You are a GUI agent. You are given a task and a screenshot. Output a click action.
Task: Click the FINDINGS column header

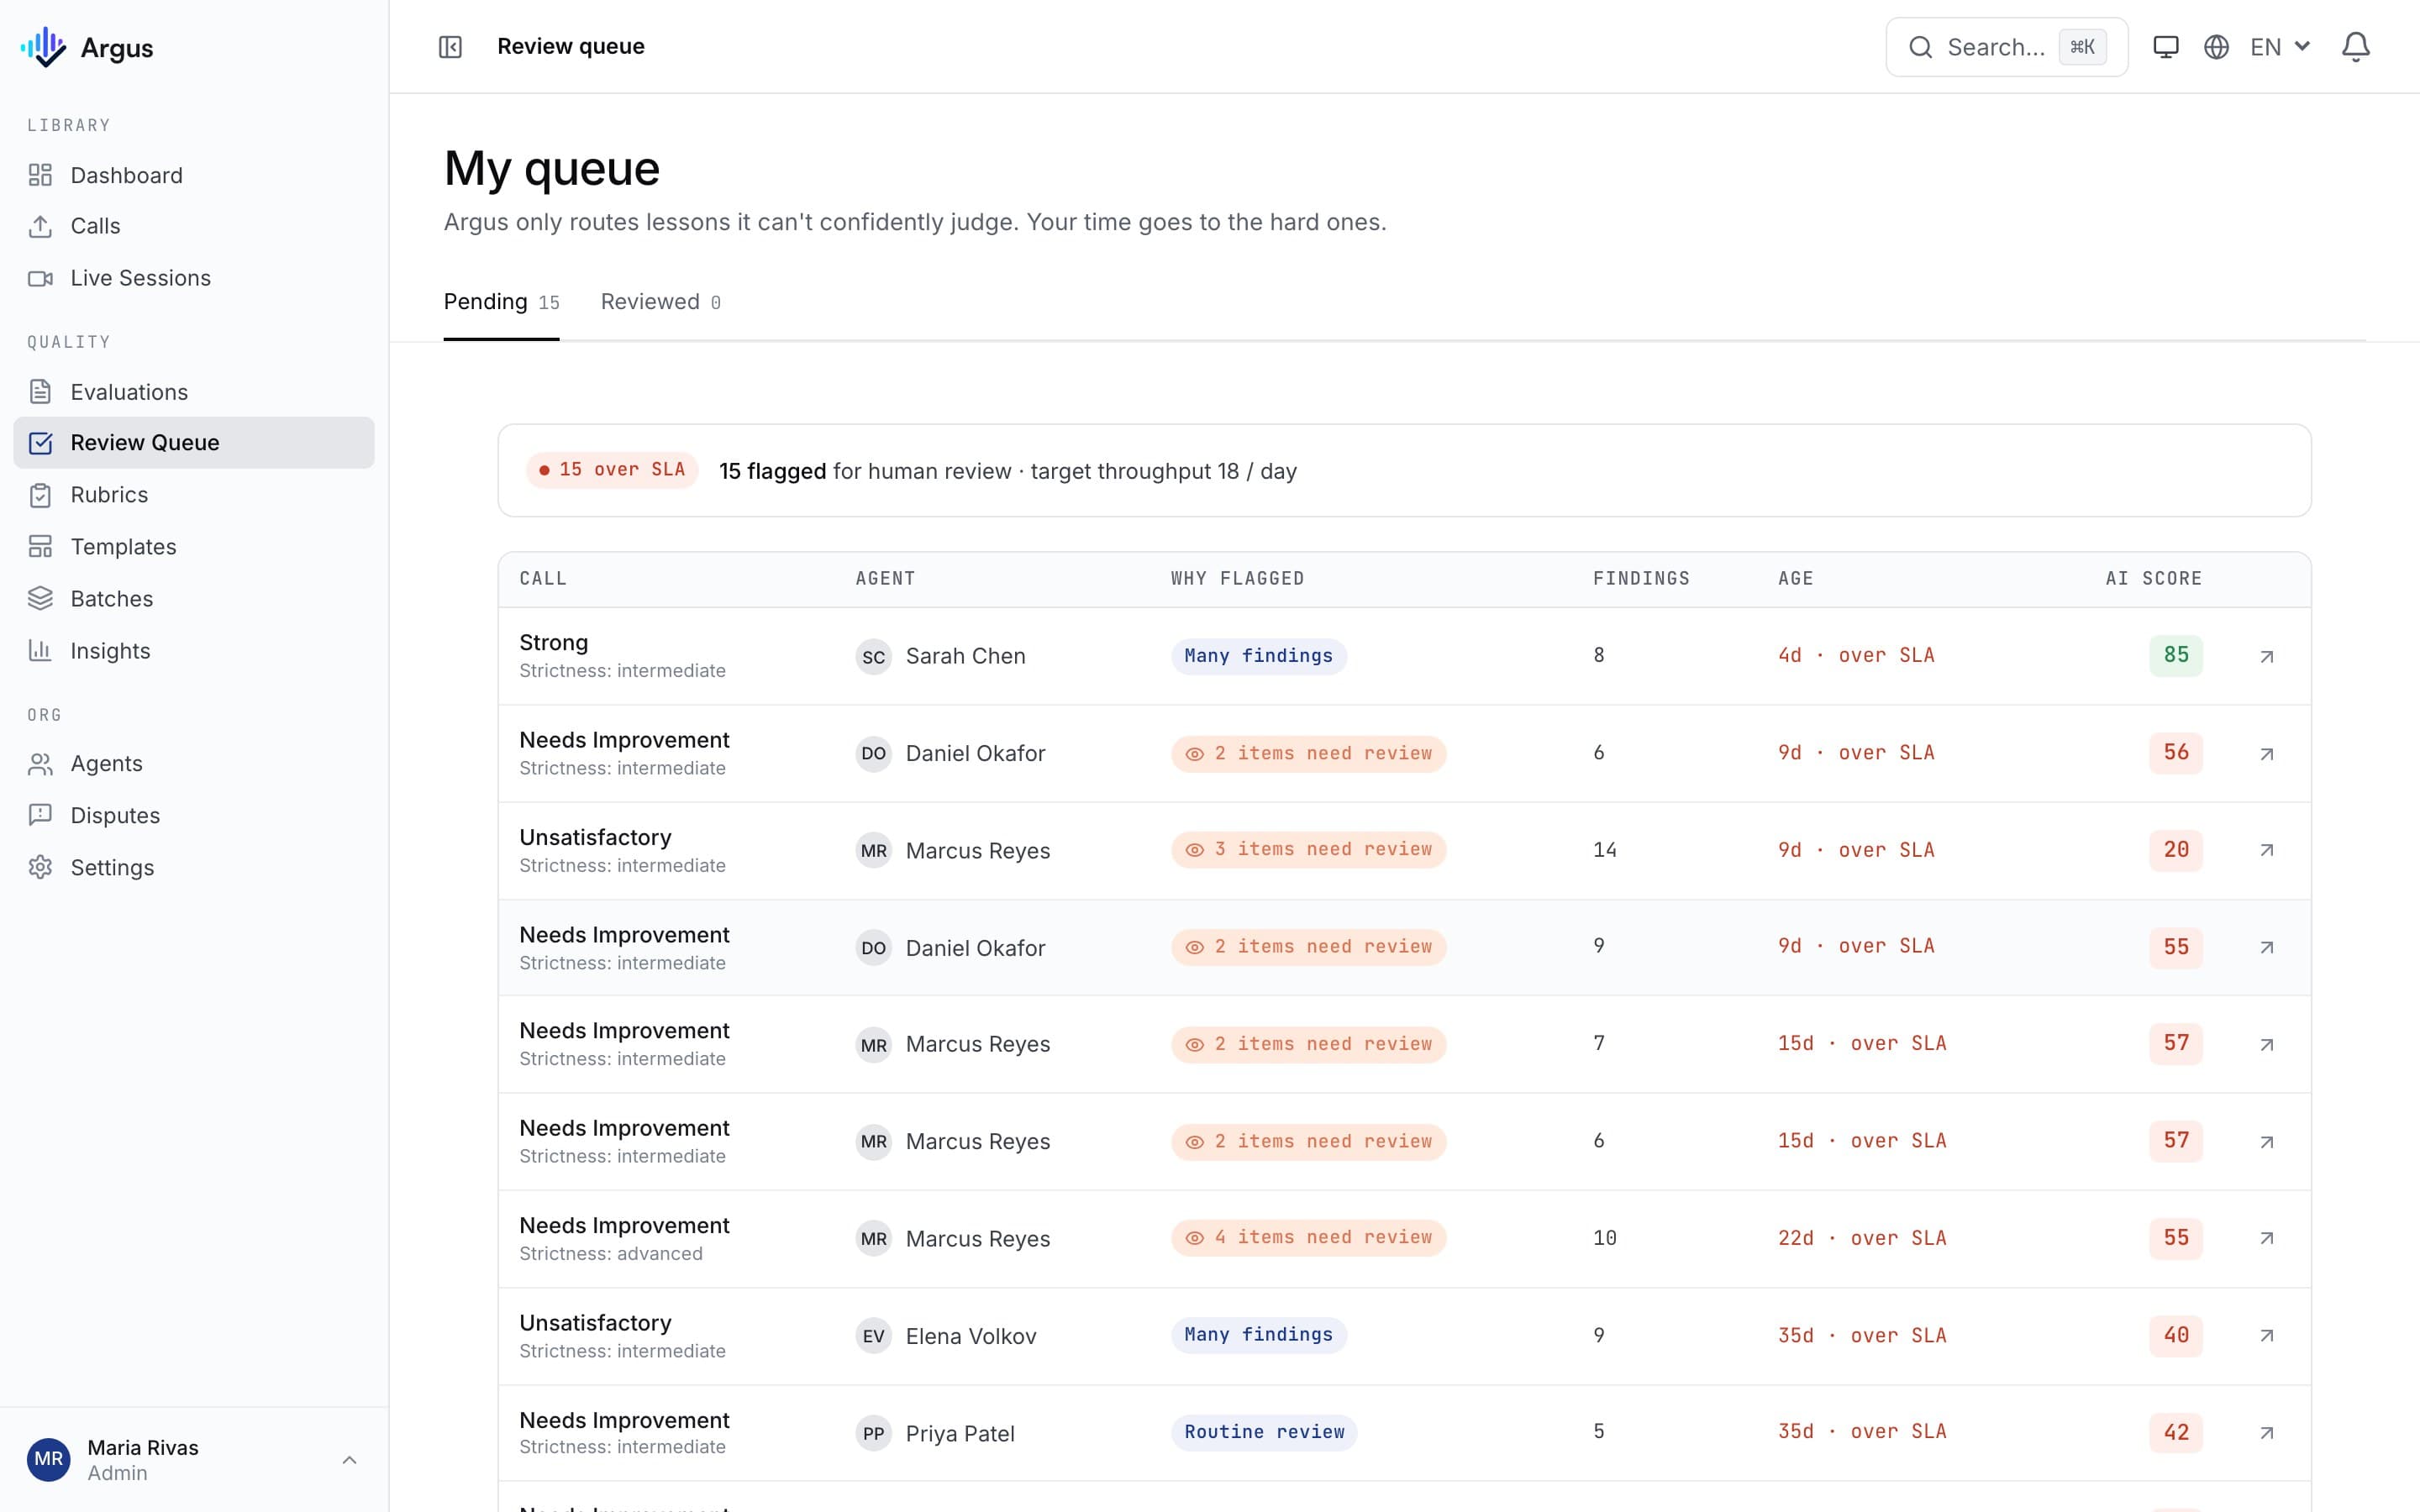(x=1641, y=579)
